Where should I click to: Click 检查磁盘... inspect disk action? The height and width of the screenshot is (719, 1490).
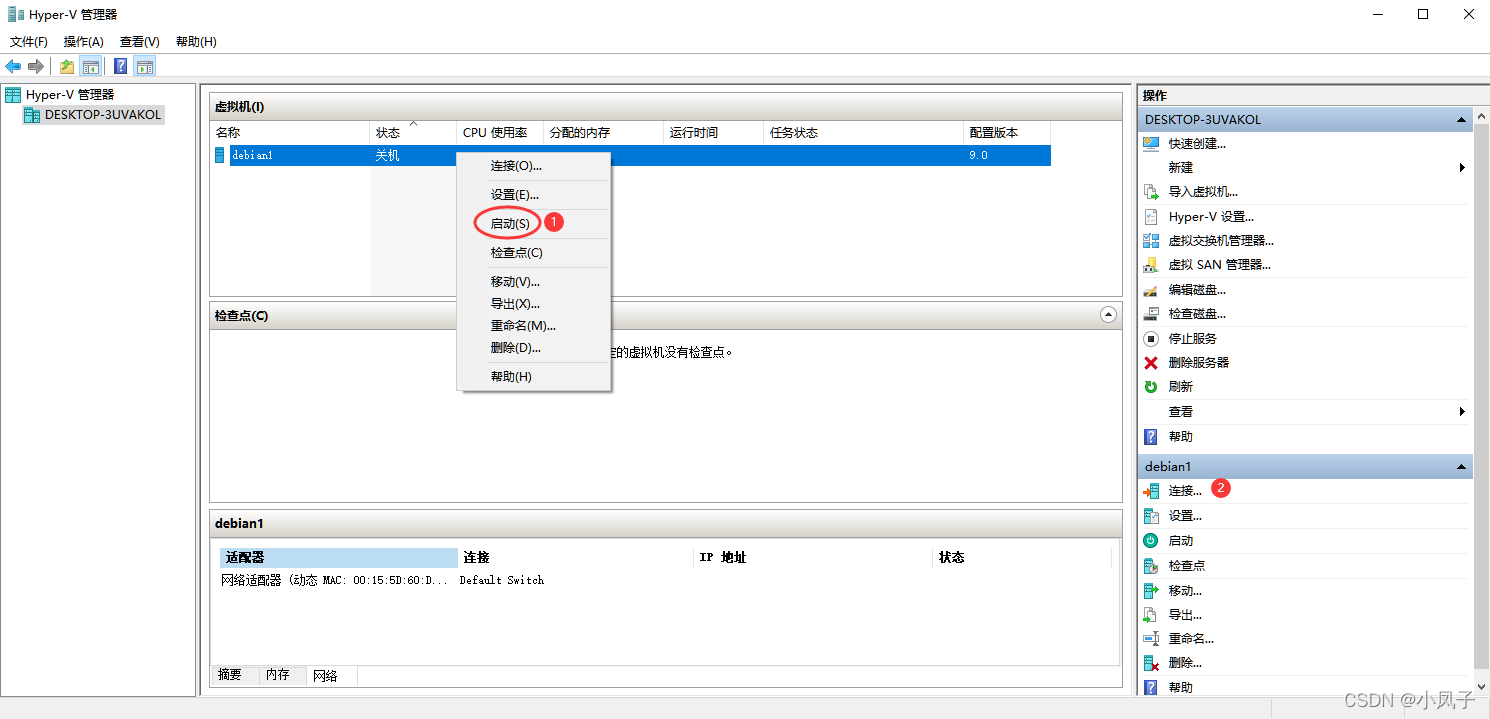point(1197,314)
